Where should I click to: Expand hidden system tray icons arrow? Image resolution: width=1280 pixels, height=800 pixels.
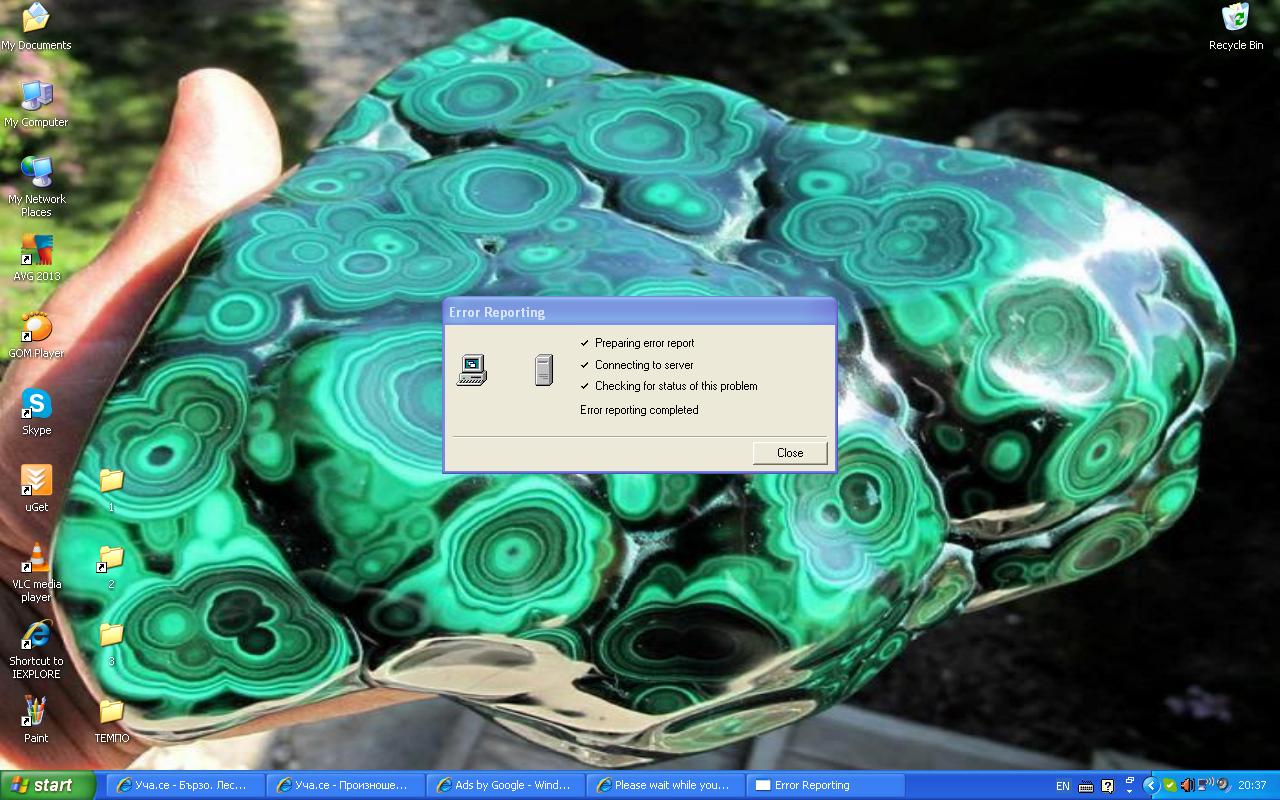click(1150, 785)
